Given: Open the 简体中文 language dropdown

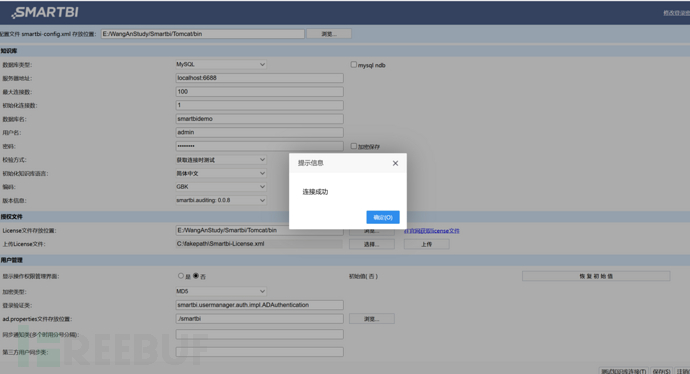Looking at the screenshot, I should pos(221,173).
